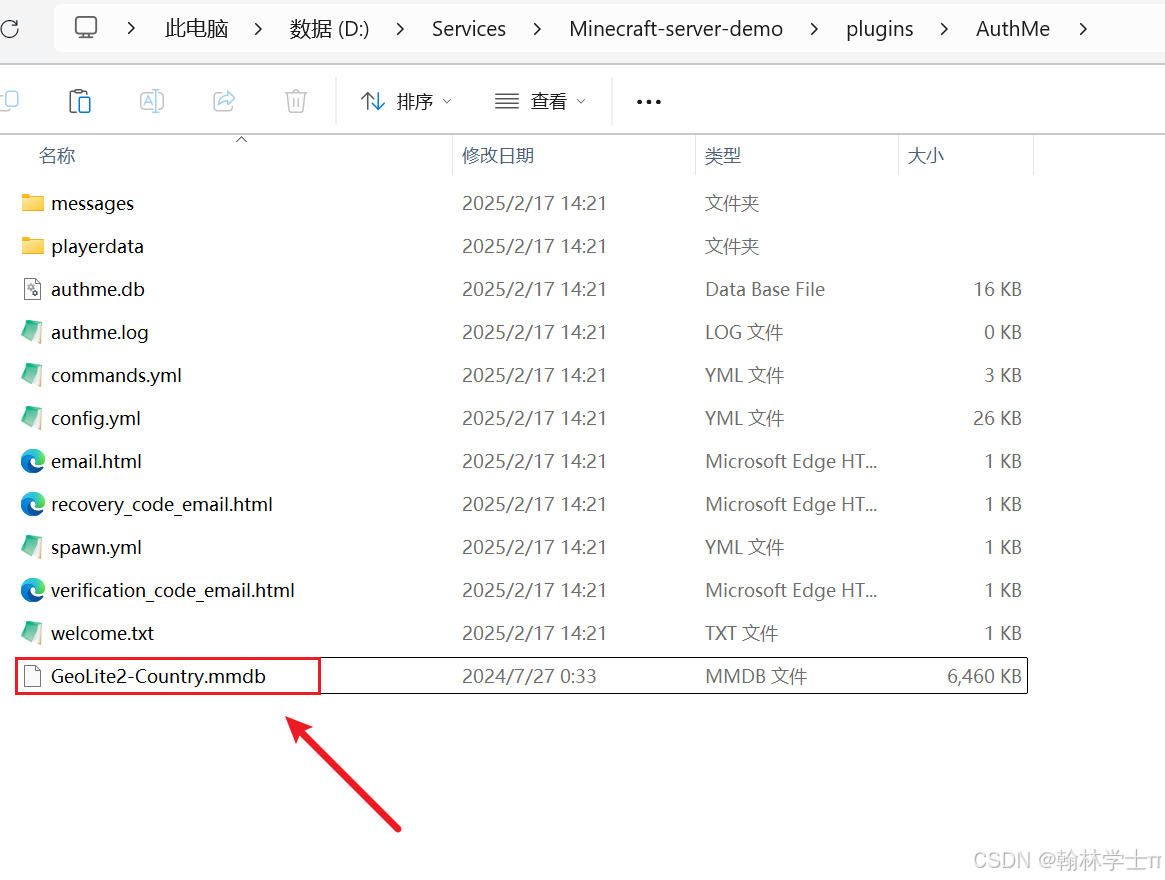The image size is (1165, 880).
Task: Click the share toolbar icon
Action: [224, 101]
